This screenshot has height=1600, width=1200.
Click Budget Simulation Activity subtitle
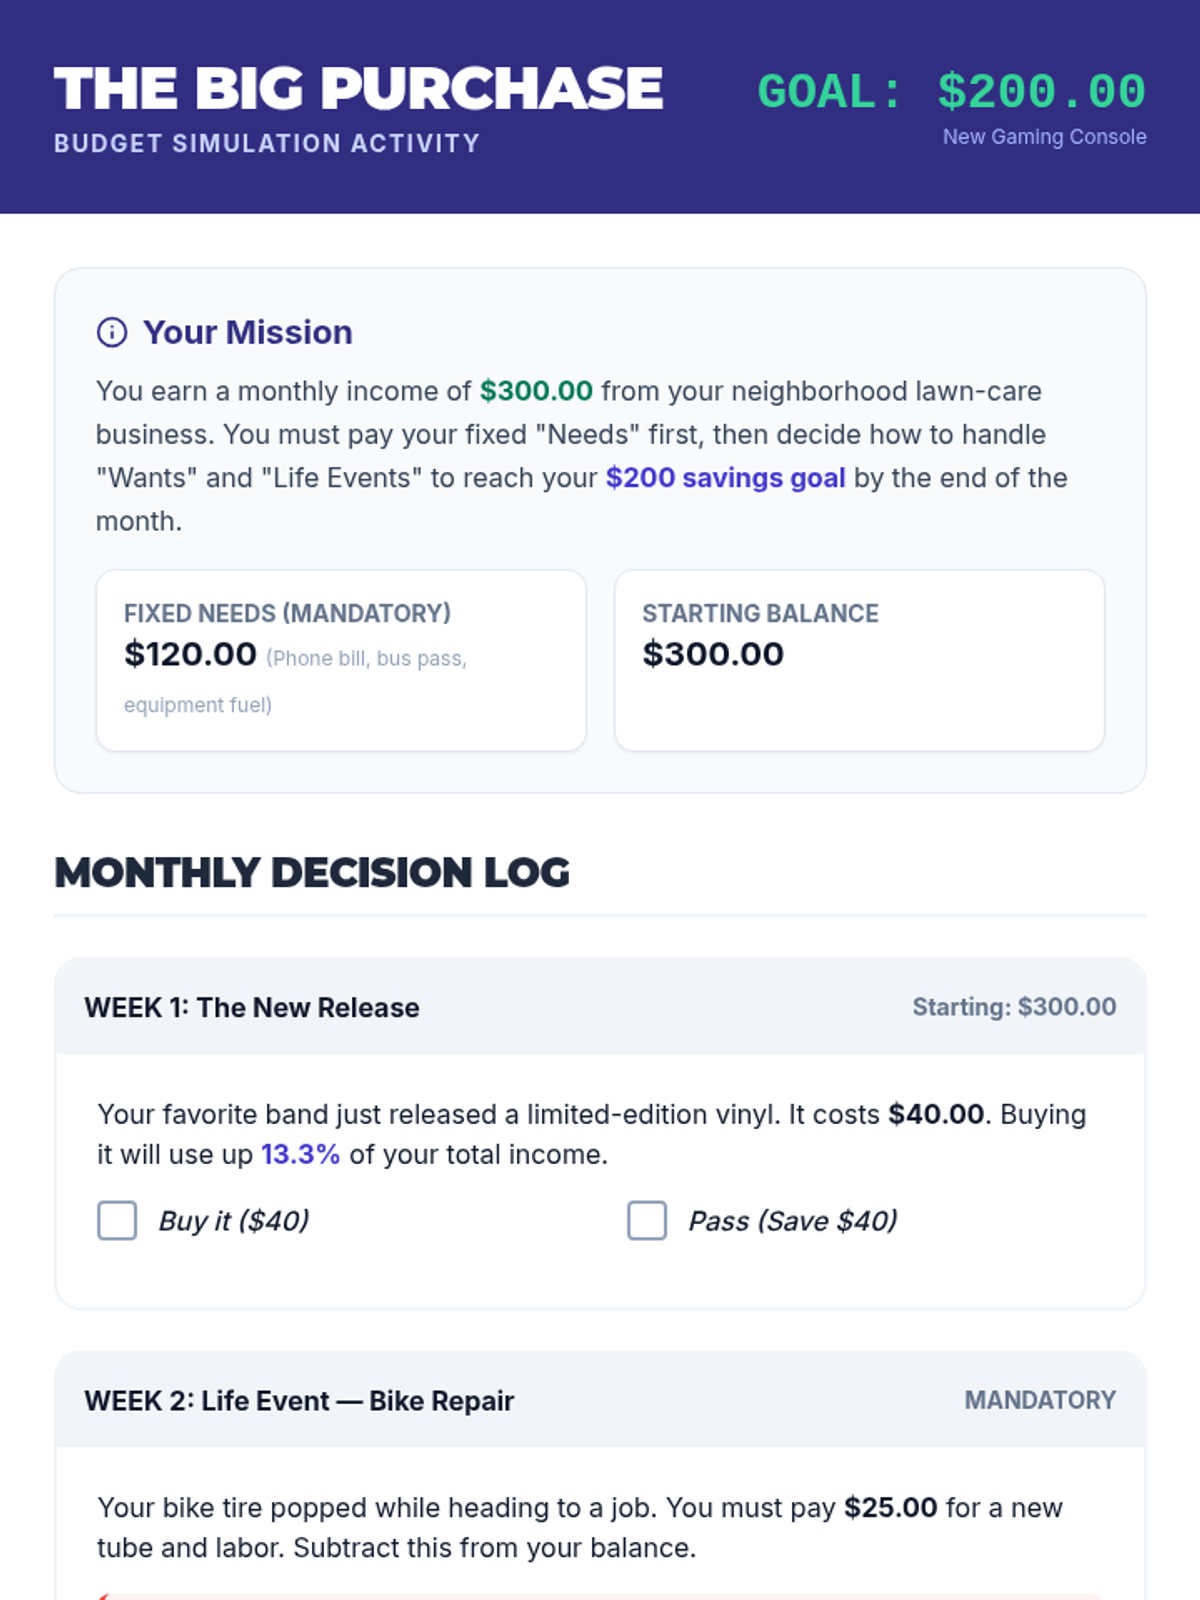click(x=267, y=143)
